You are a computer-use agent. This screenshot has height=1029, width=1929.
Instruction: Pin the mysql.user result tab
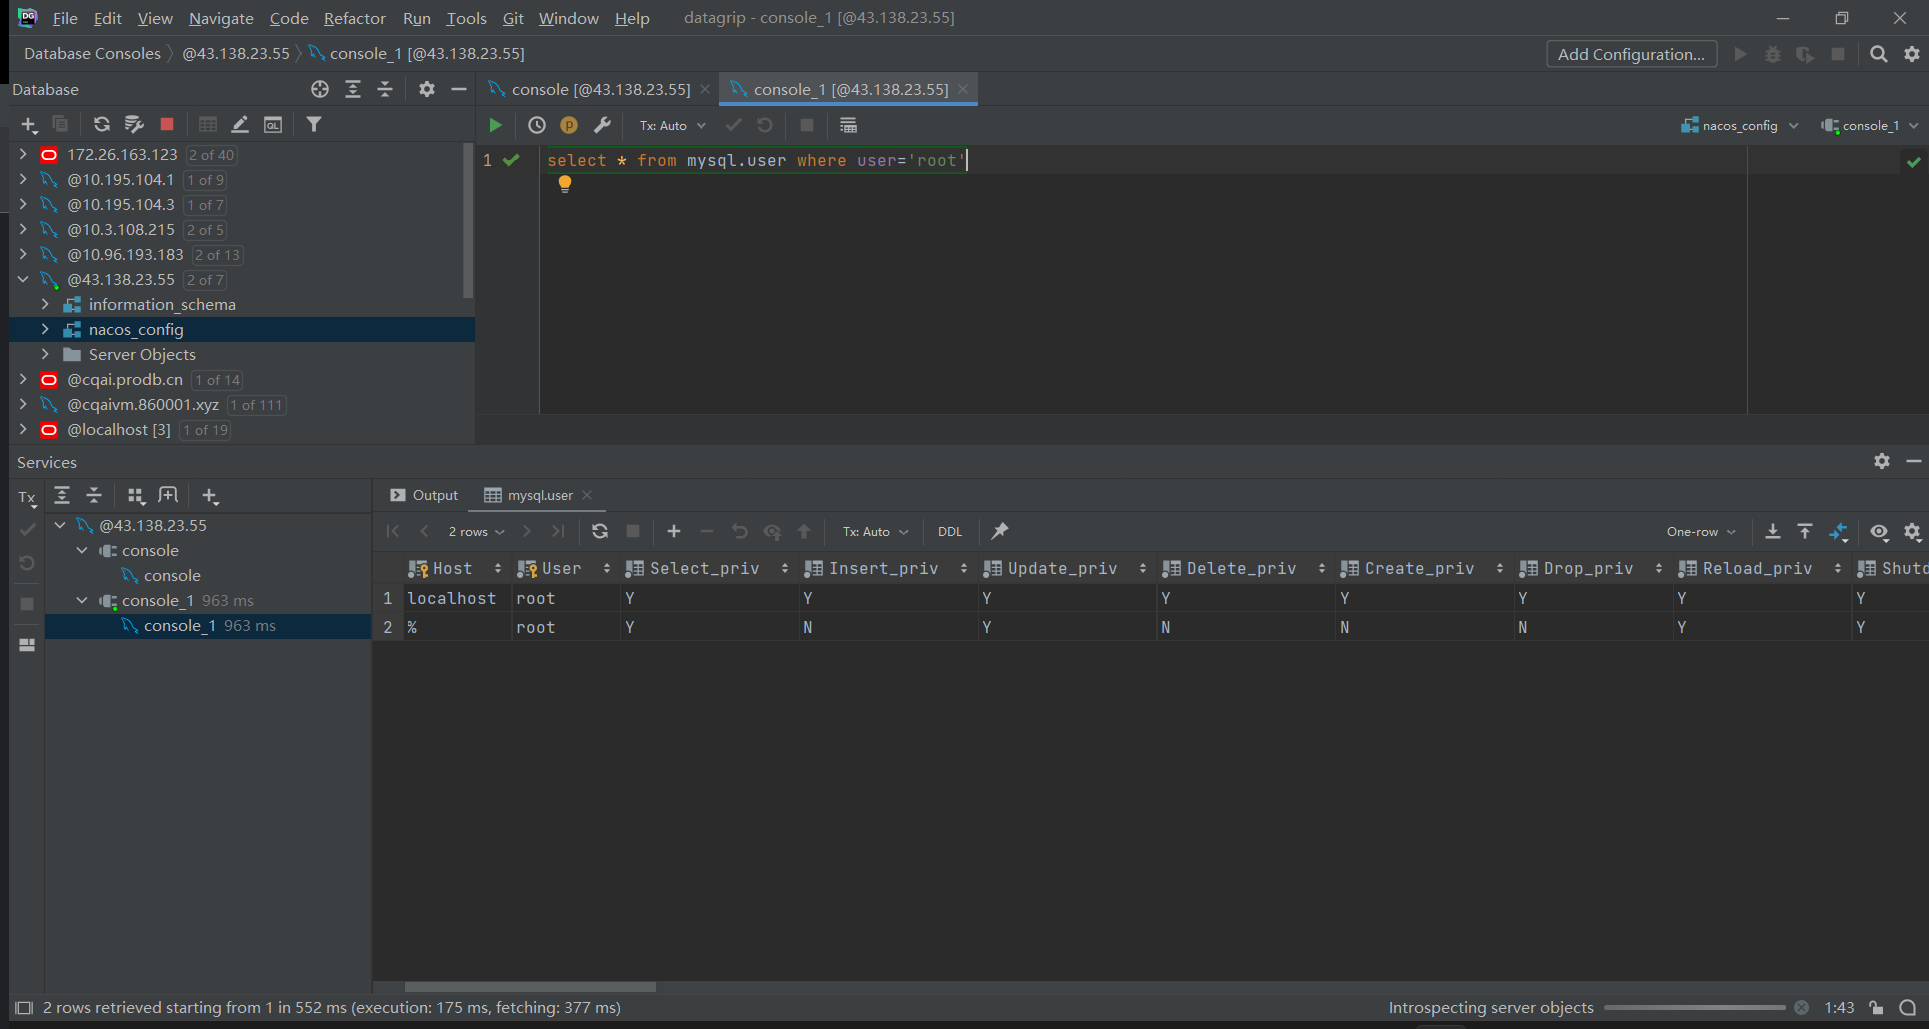pyautogui.click(x=1000, y=531)
